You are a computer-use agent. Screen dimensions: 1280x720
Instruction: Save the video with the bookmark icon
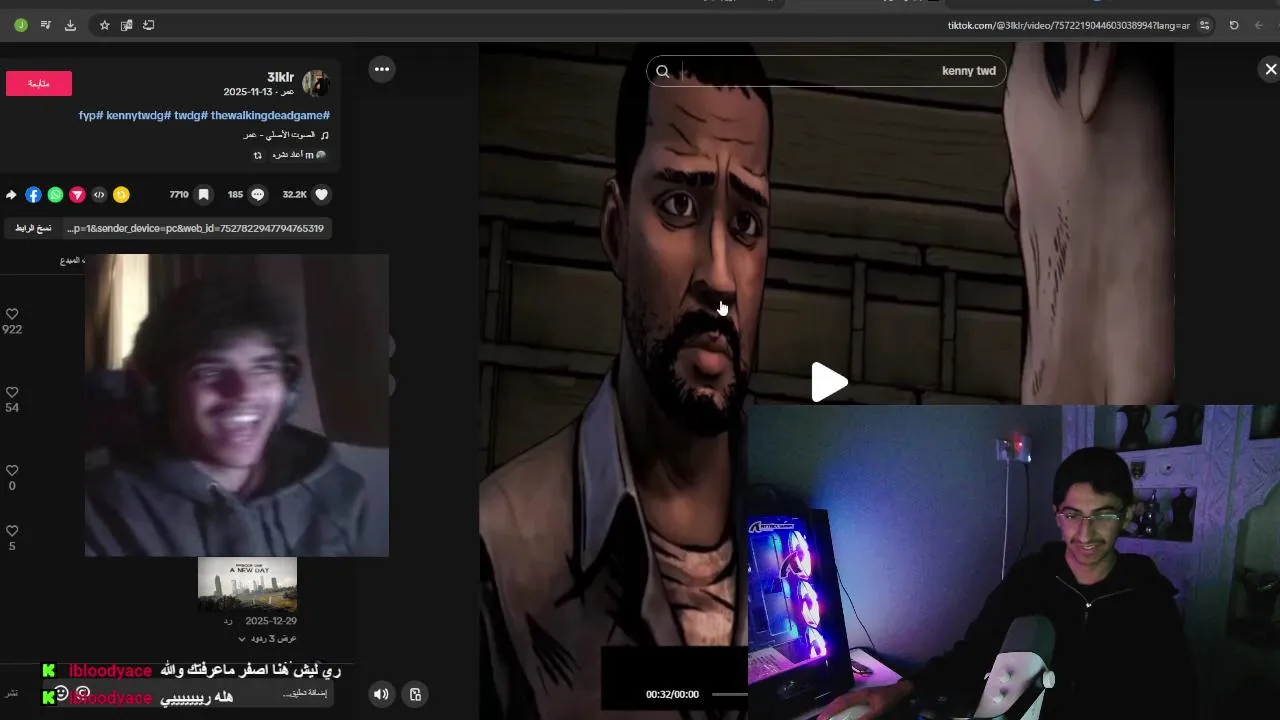point(203,195)
